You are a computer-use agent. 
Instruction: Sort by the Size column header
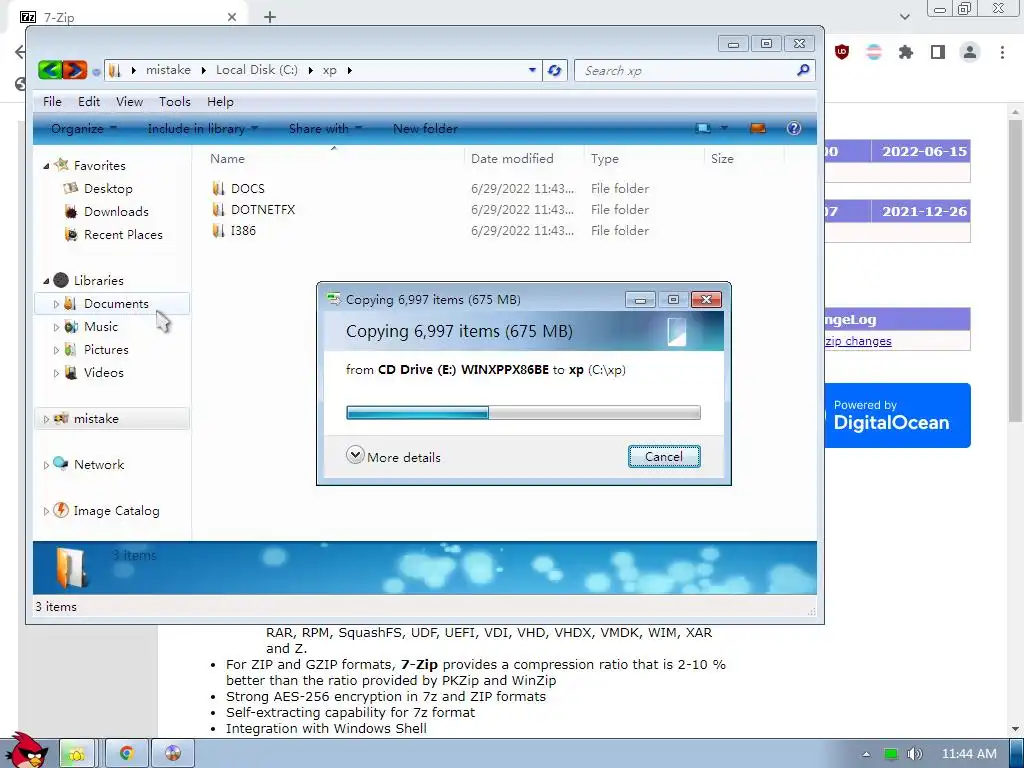pyautogui.click(x=722, y=159)
